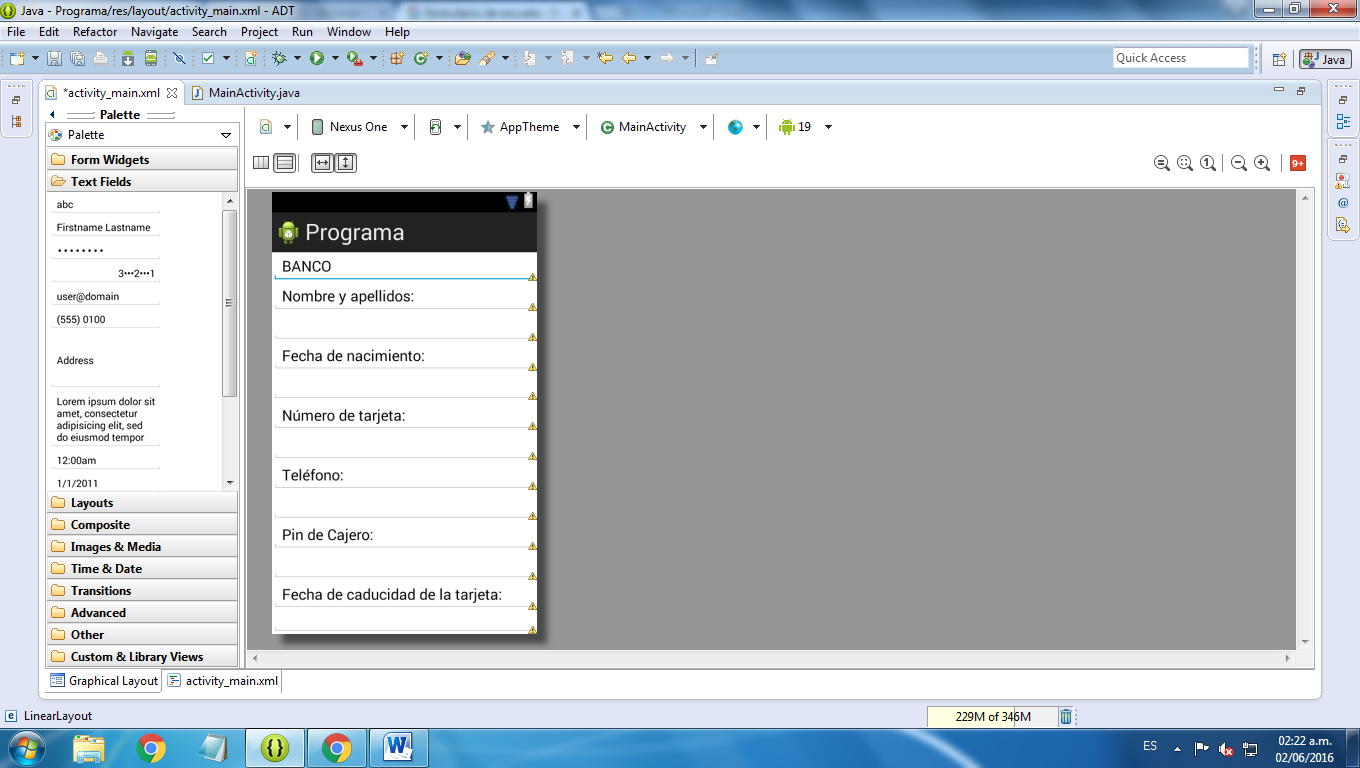
Task: Click the Last Edit Location icon
Action: click(x=605, y=58)
